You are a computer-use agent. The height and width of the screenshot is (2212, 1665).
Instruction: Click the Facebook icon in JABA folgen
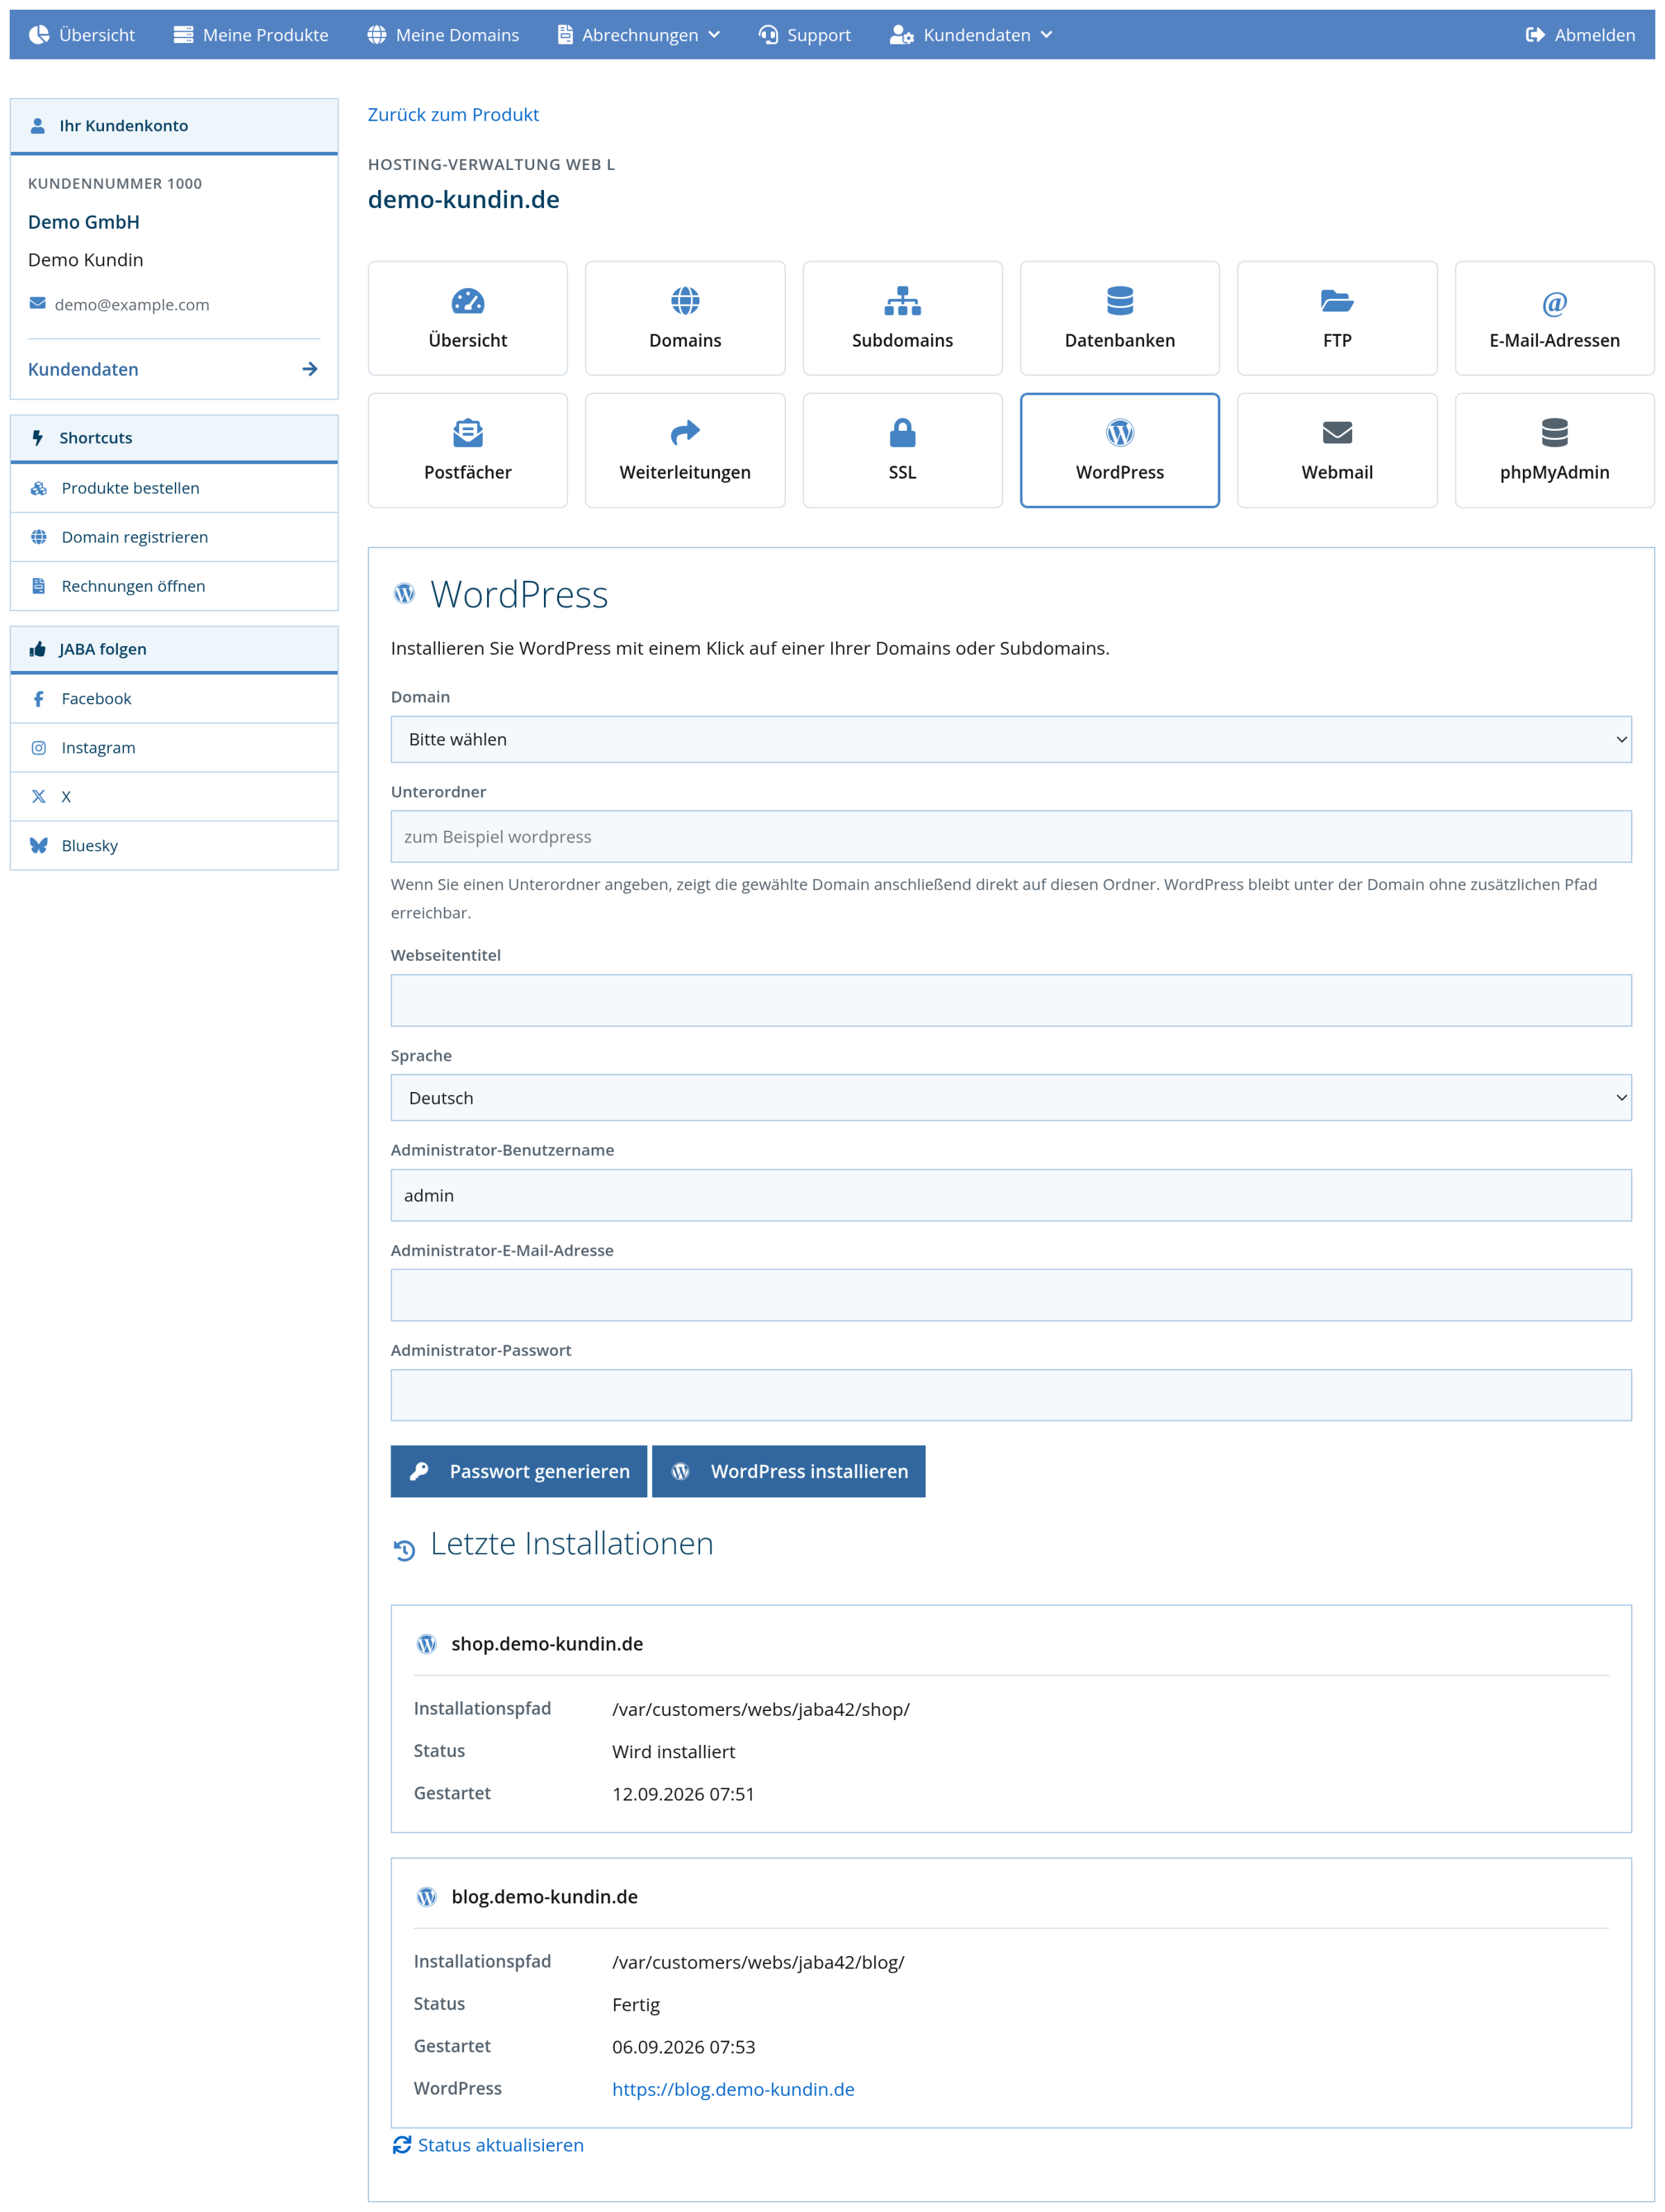click(x=38, y=698)
